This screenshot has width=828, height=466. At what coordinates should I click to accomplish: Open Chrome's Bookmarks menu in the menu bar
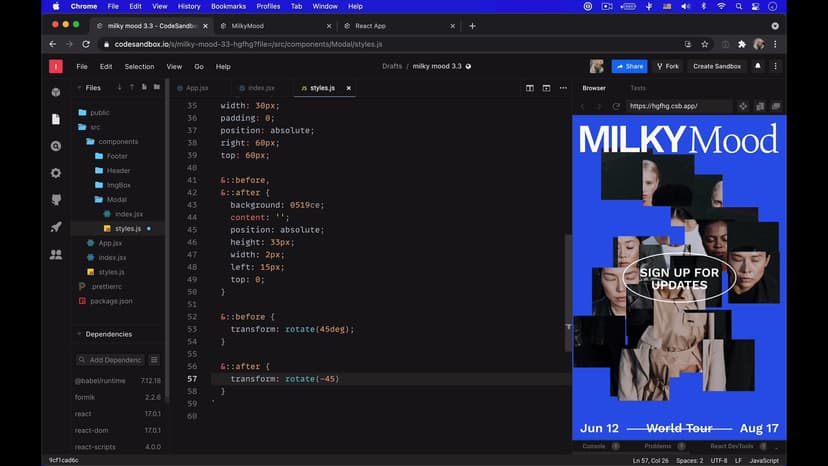pos(228,6)
